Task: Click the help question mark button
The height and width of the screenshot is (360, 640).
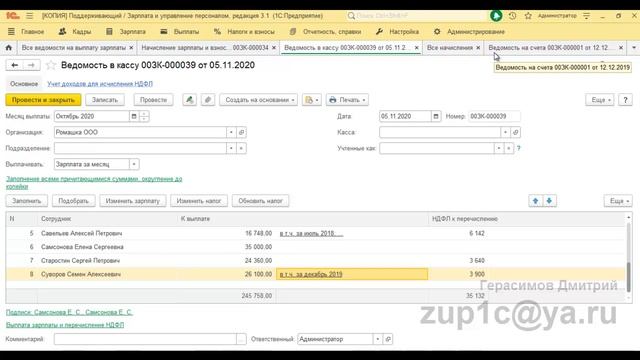Action: pos(625,100)
